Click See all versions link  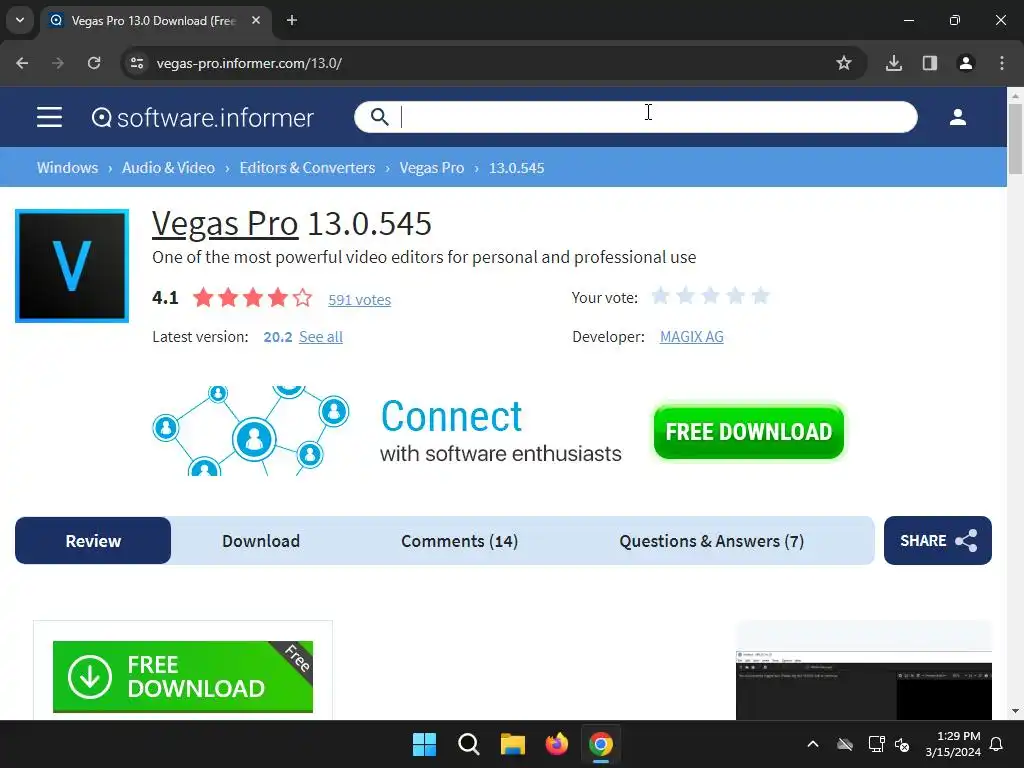(321, 337)
